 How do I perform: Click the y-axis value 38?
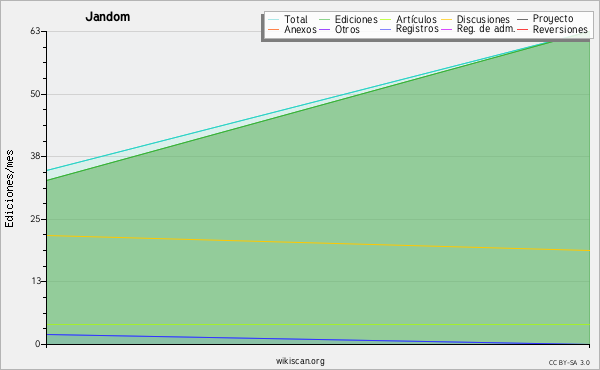(x=35, y=156)
